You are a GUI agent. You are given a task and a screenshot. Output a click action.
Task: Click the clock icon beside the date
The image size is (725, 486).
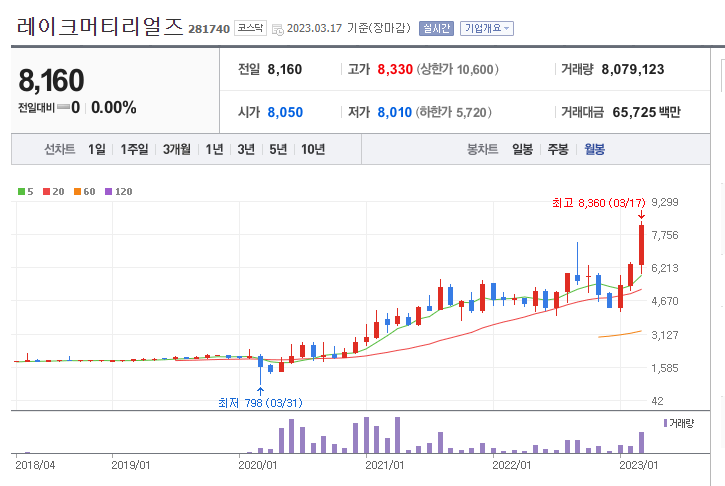coord(277,30)
